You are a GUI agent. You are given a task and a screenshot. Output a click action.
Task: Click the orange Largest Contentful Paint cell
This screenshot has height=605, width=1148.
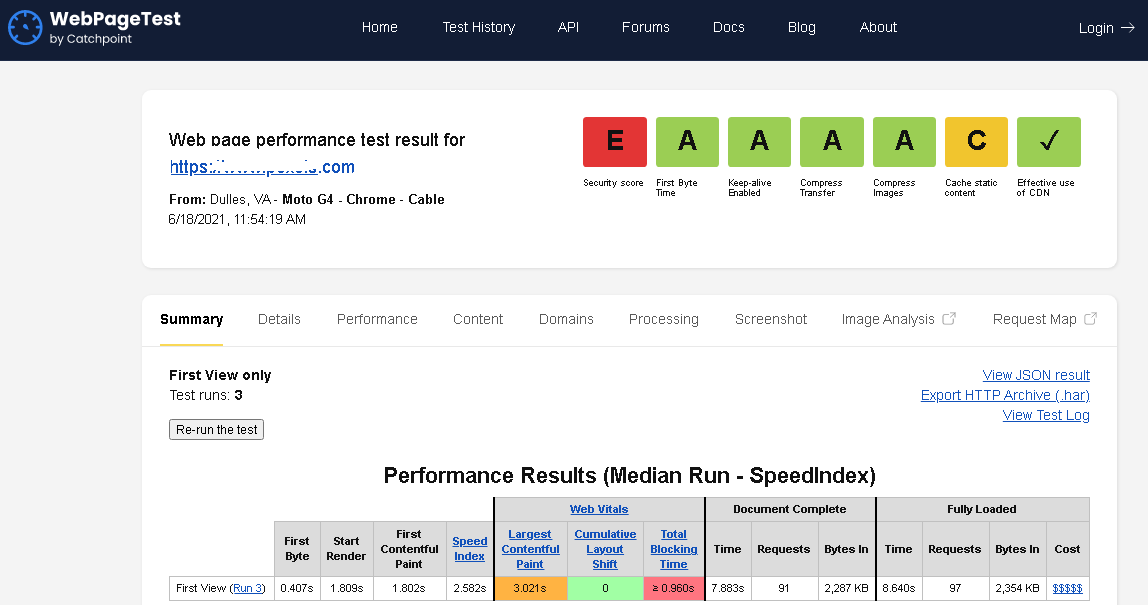tap(530, 588)
